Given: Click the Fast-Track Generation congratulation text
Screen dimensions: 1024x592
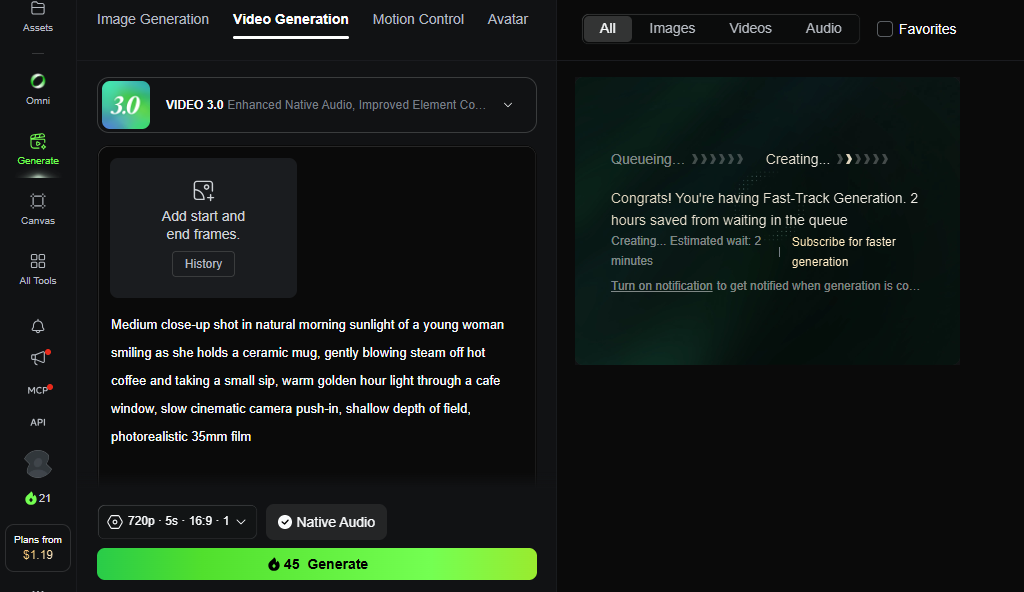Looking at the screenshot, I should point(764,209).
